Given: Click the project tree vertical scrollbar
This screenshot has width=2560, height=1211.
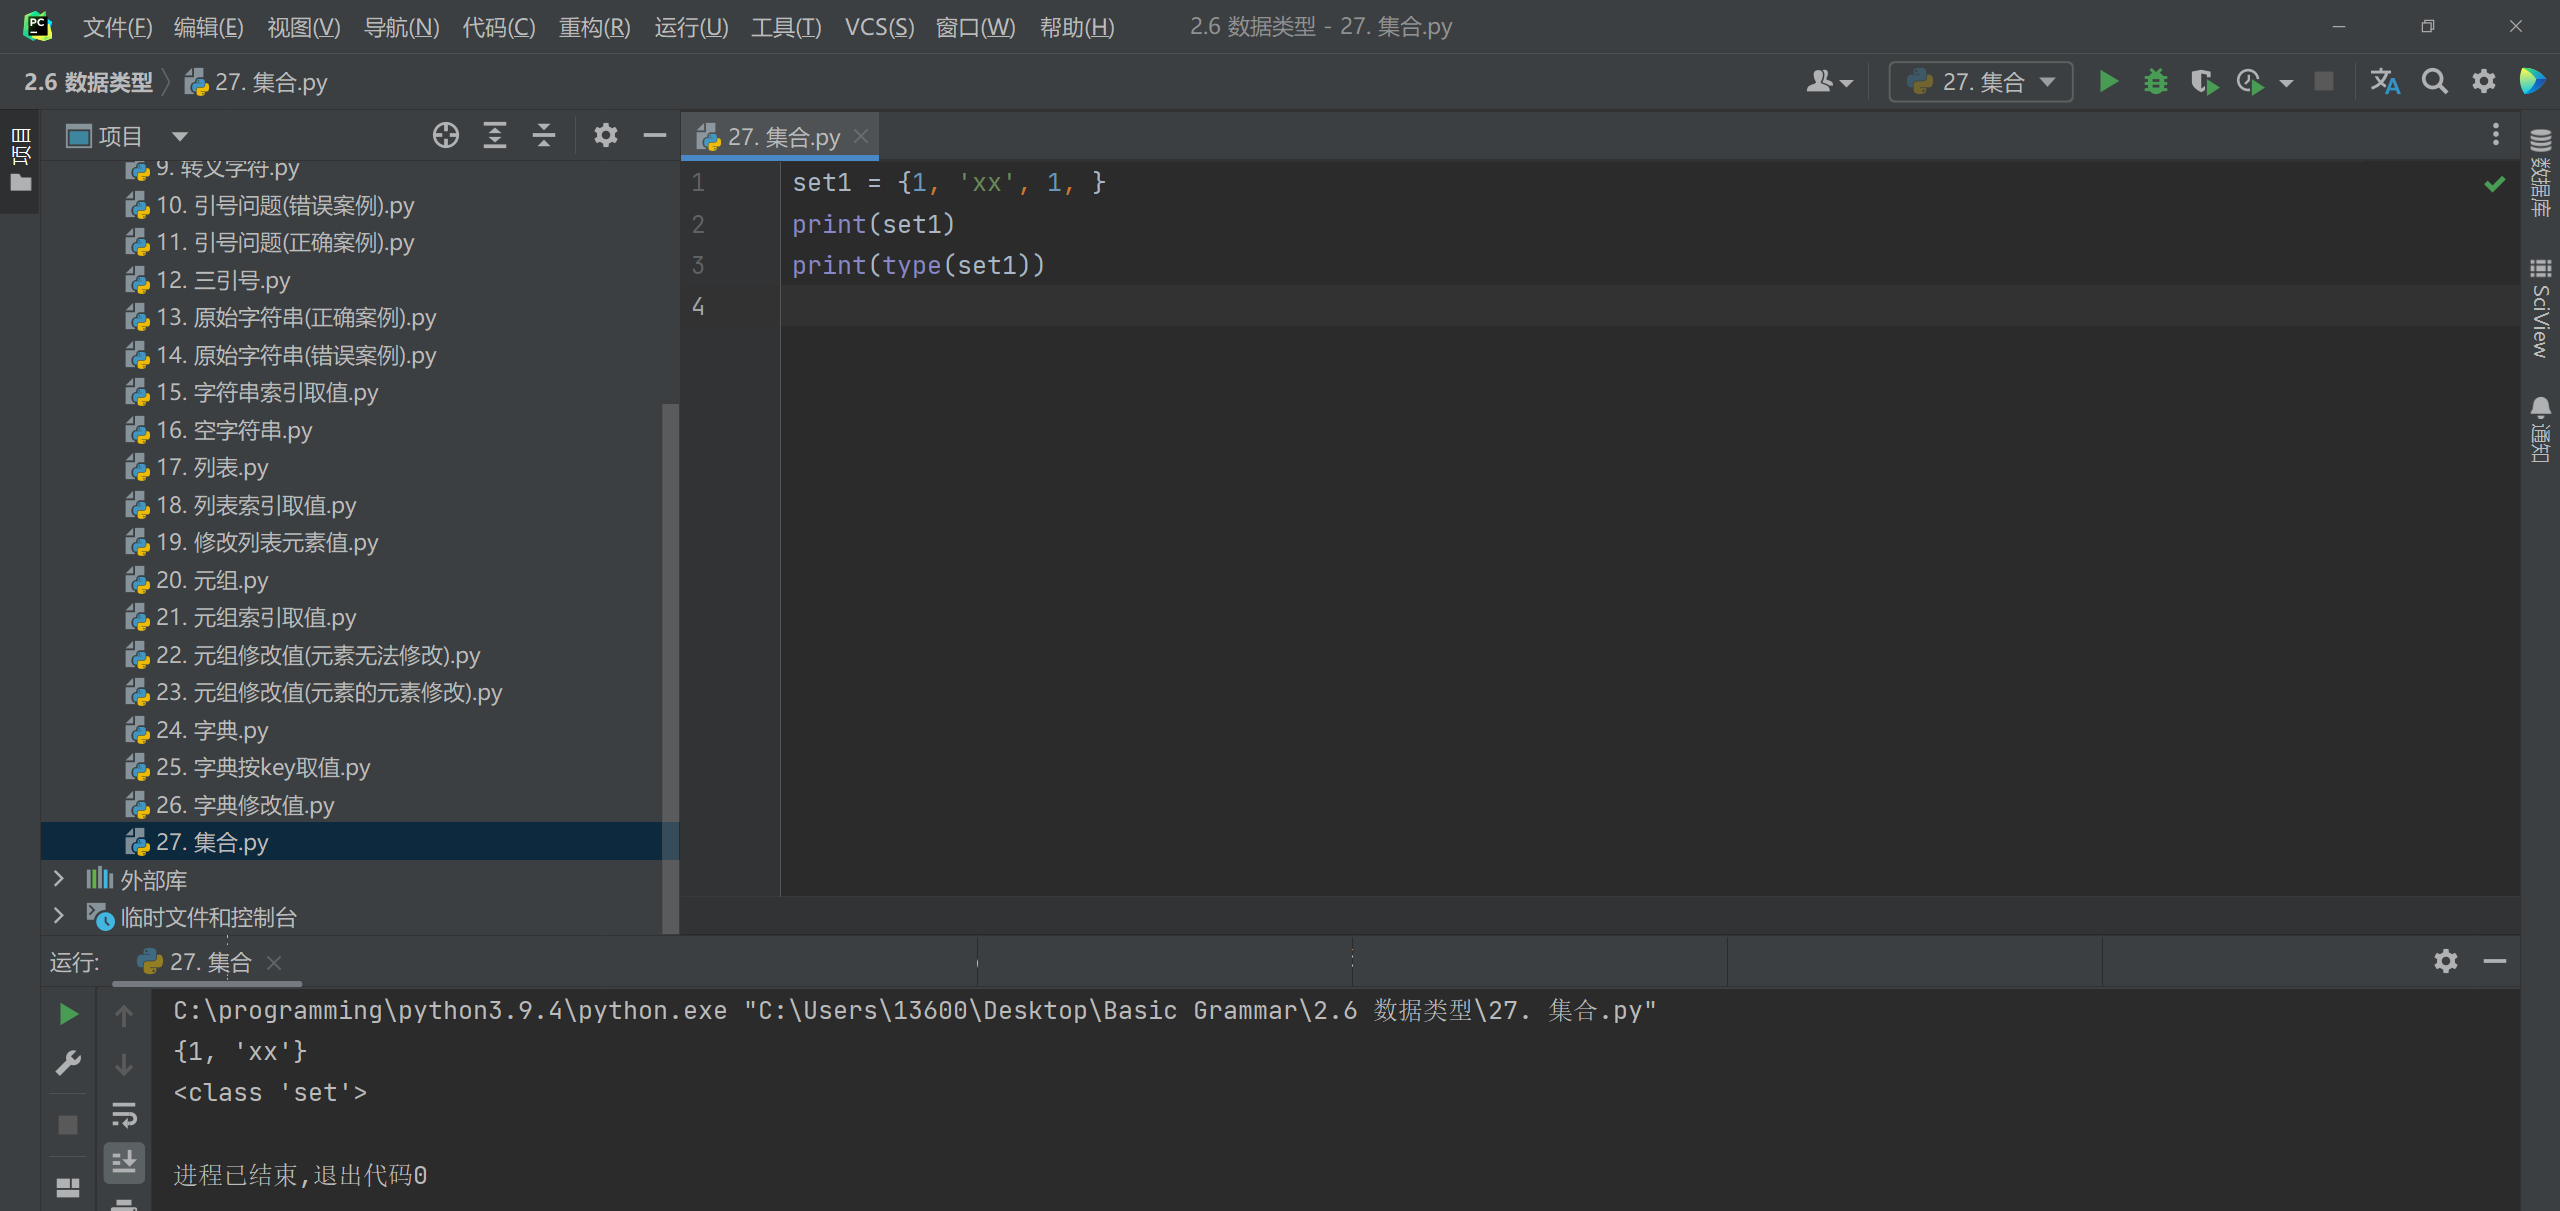Looking at the screenshot, I should pyautogui.click(x=670, y=668).
